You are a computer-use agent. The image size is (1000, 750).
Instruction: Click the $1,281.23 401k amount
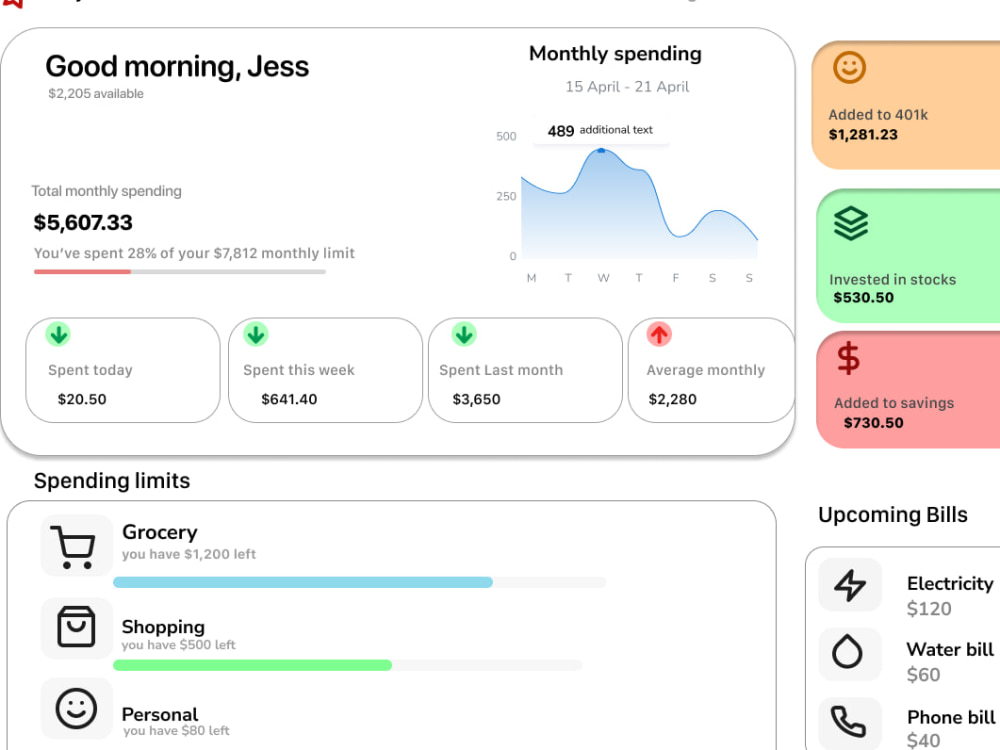coord(863,135)
